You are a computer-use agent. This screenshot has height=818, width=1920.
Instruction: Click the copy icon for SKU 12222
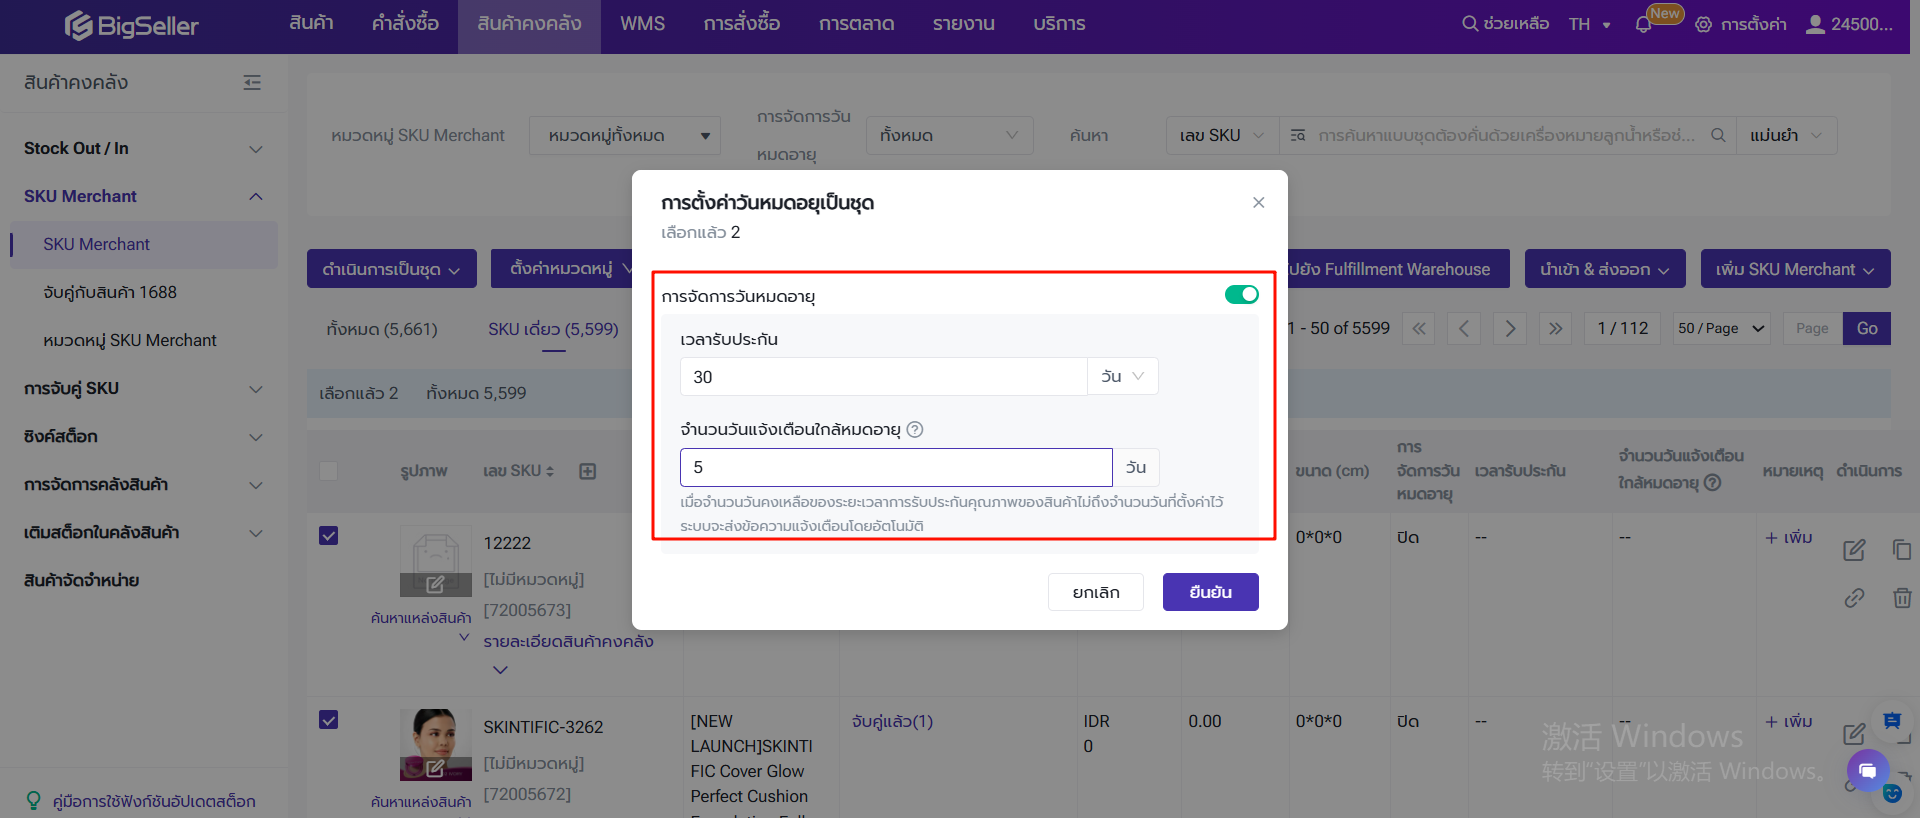point(1902,550)
